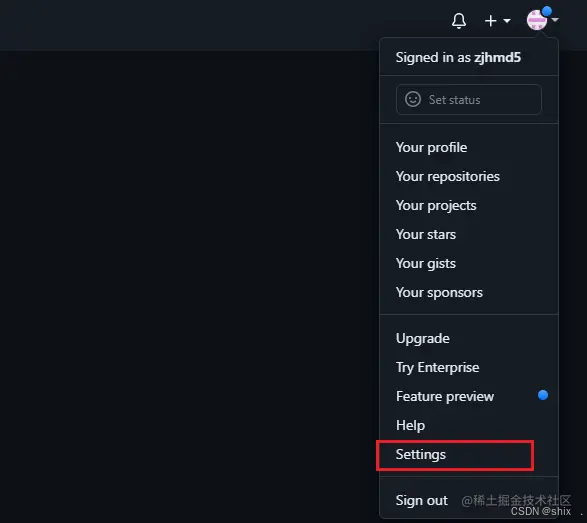Choose Upgrade from the menu
This screenshot has height=523, width=587.
(423, 338)
